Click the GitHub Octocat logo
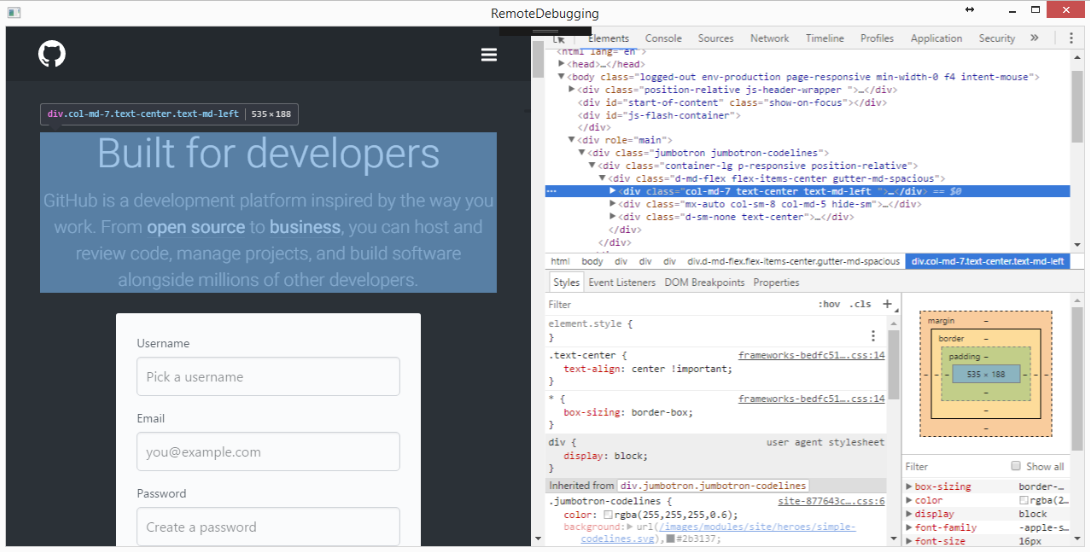The height and width of the screenshot is (552, 1090). tap(51, 54)
